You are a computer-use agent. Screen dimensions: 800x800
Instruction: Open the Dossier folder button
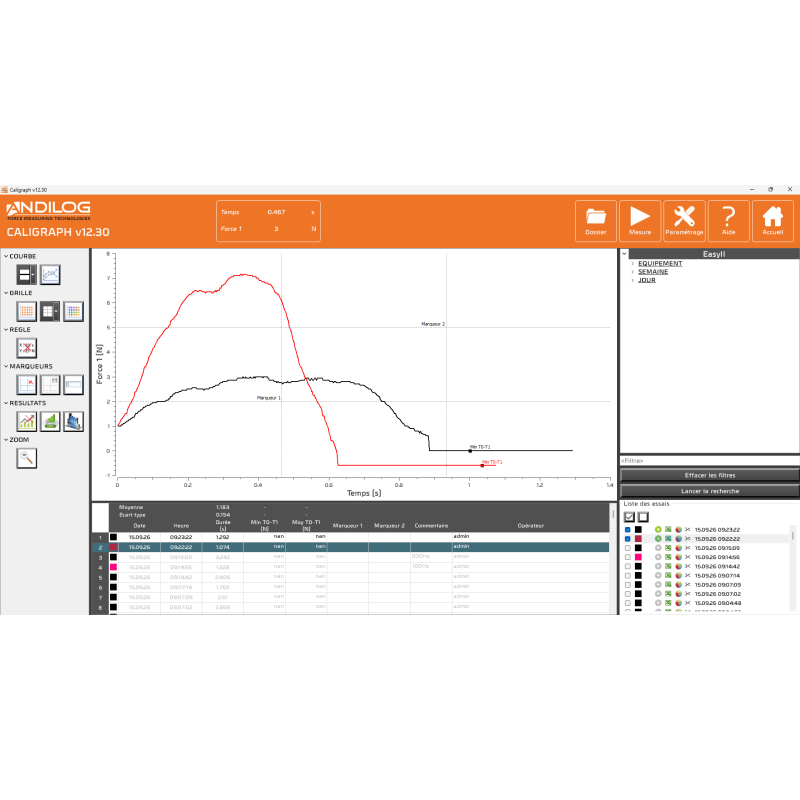pos(595,221)
